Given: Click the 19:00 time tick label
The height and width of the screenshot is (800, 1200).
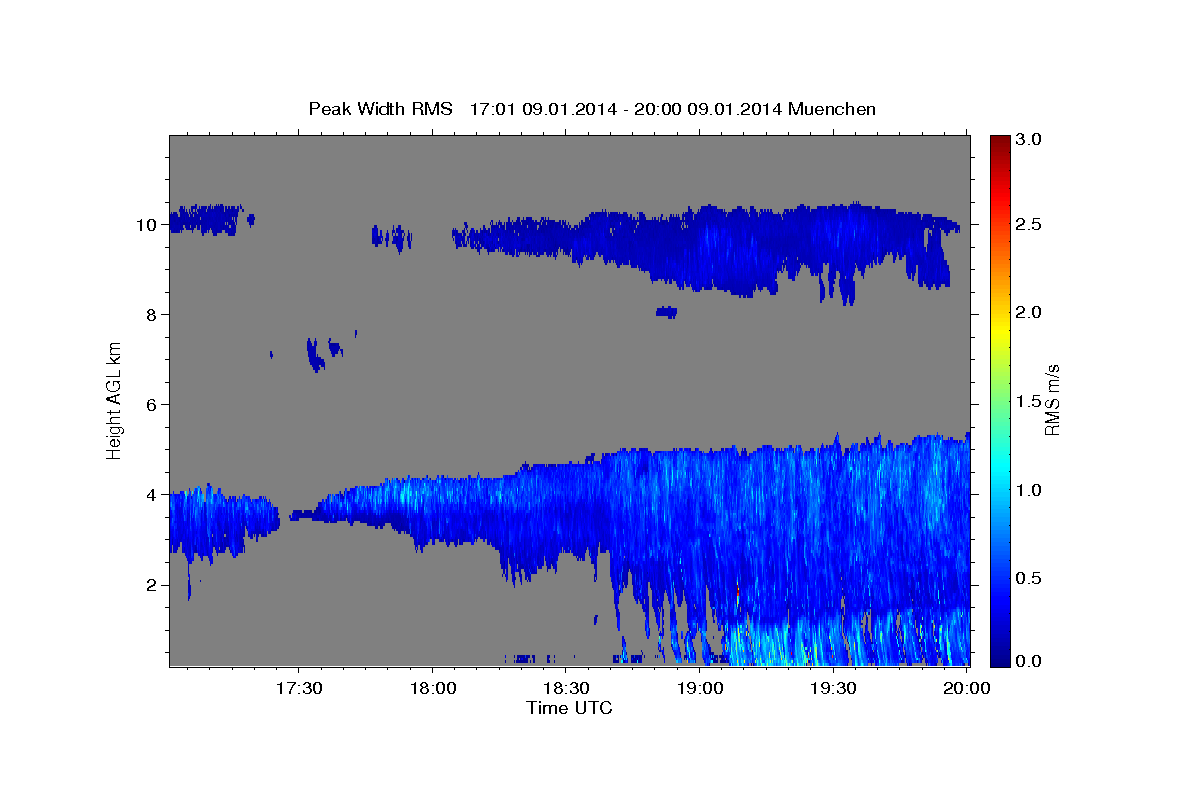Looking at the screenshot, I should point(699,688).
